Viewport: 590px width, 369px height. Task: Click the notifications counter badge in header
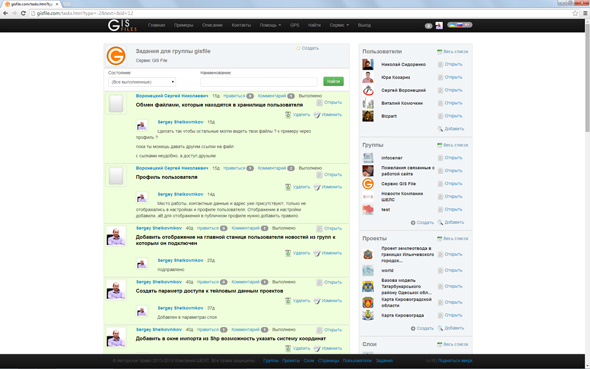point(428,26)
